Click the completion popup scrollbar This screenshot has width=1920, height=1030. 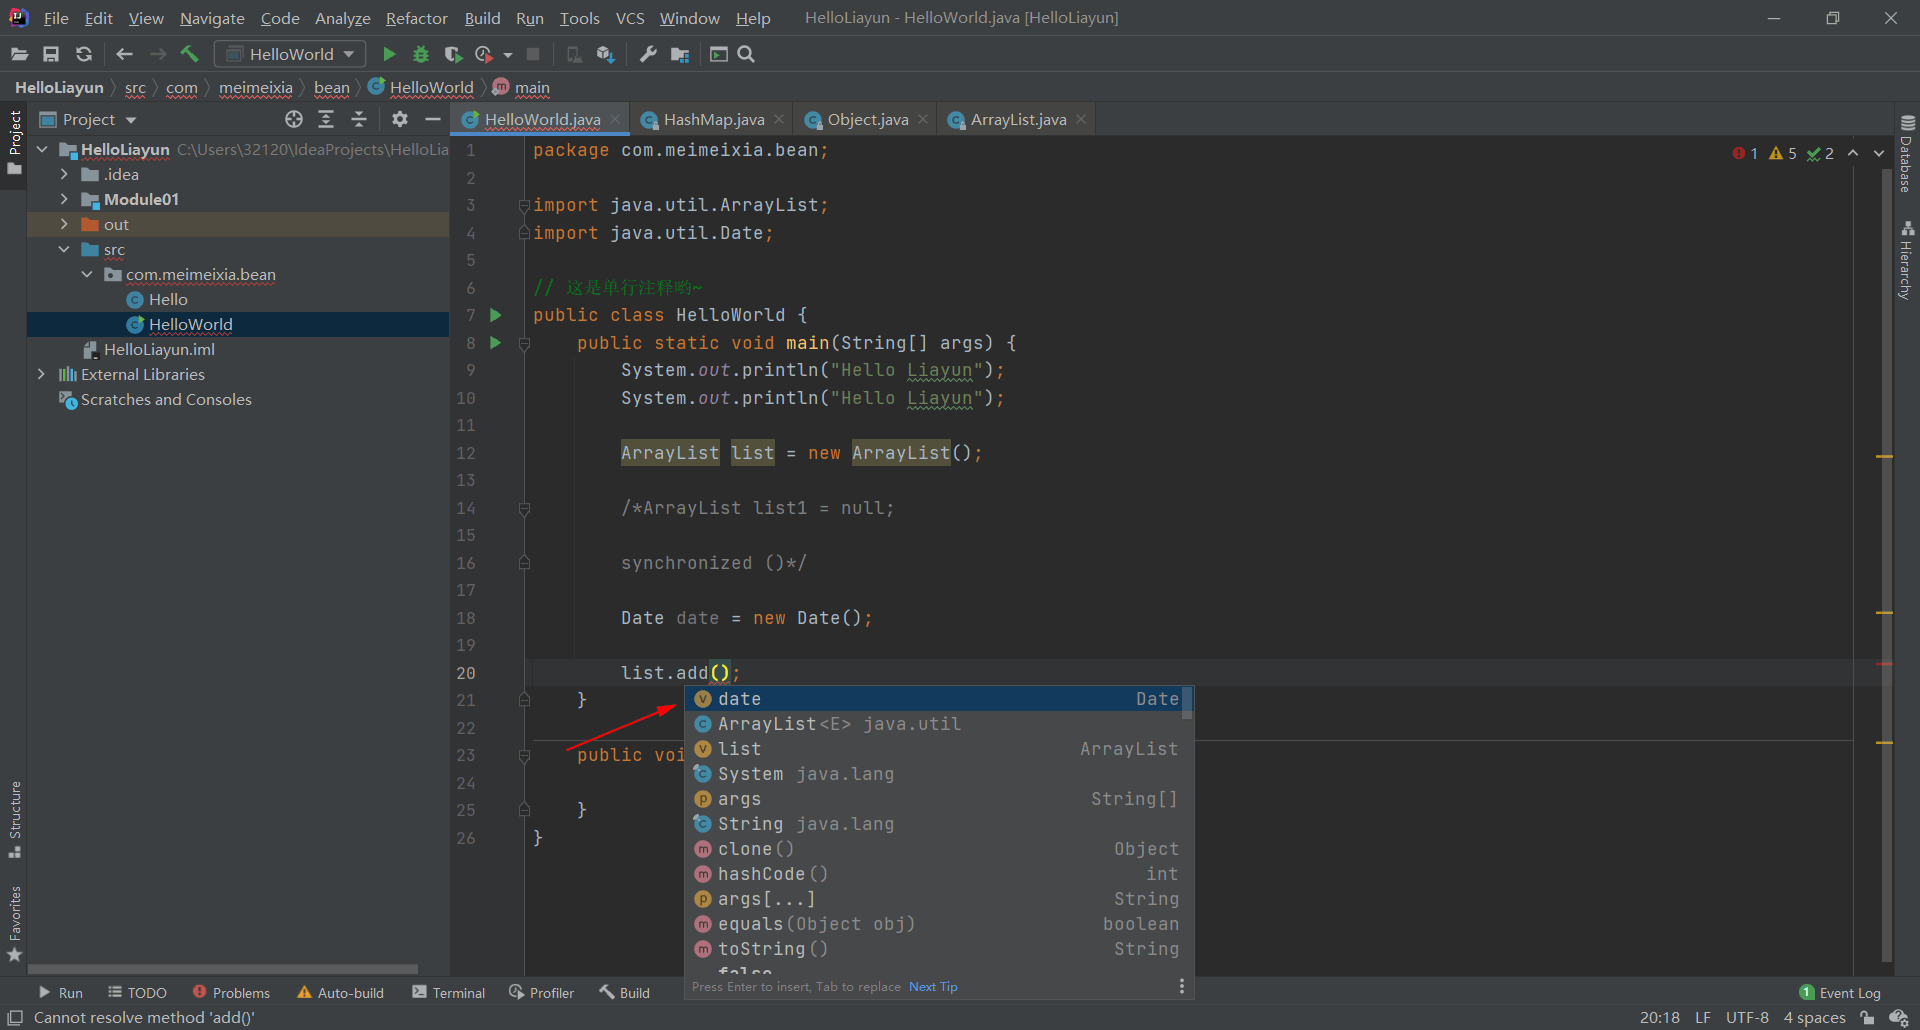pyautogui.click(x=1187, y=704)
